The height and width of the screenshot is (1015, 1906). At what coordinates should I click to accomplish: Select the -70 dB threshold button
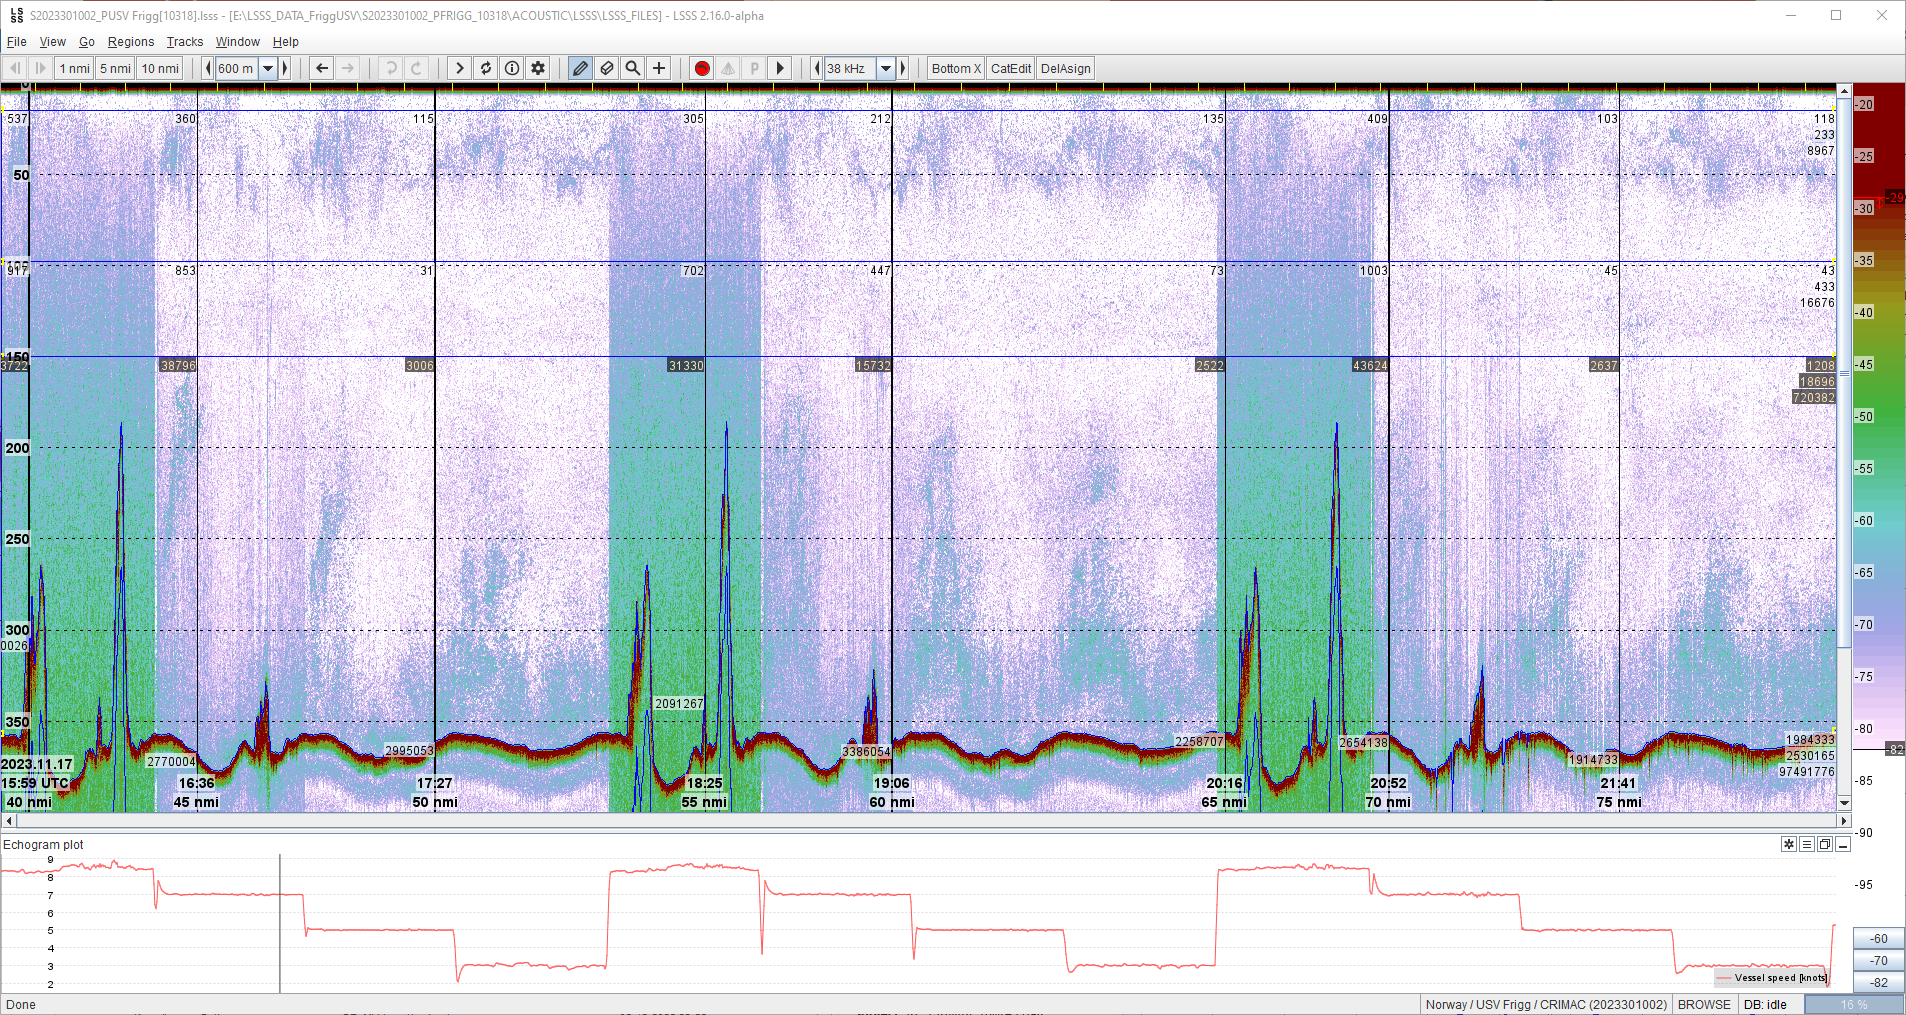point(1879,960)
